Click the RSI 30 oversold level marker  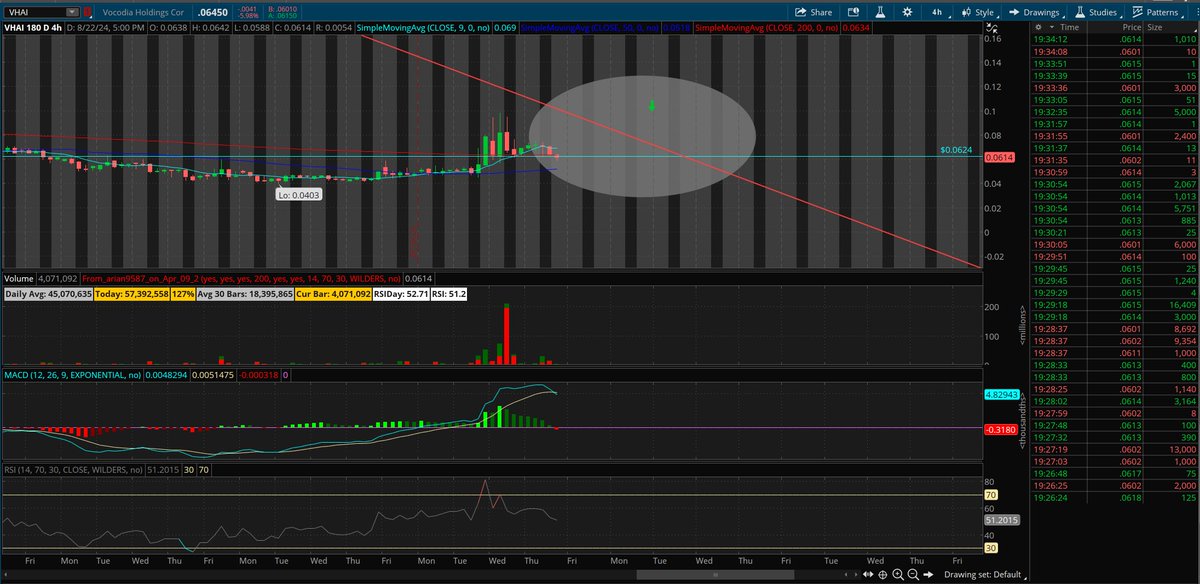tap(993, 549)
